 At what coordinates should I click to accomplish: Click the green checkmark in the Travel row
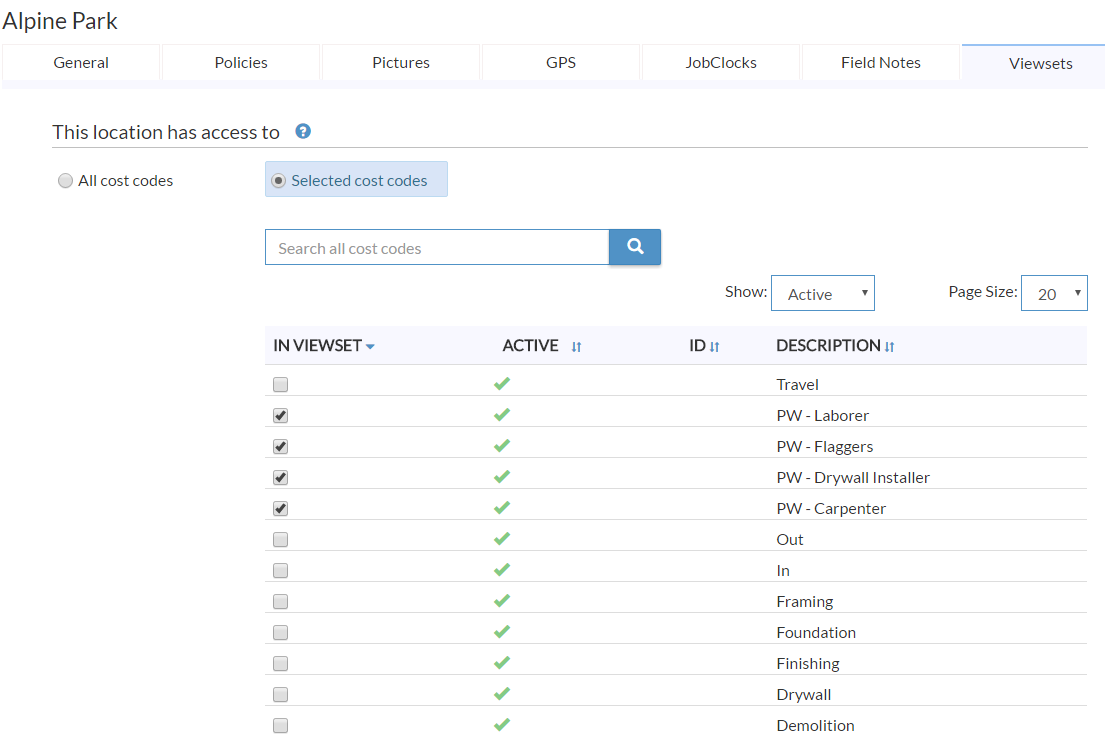502,384
